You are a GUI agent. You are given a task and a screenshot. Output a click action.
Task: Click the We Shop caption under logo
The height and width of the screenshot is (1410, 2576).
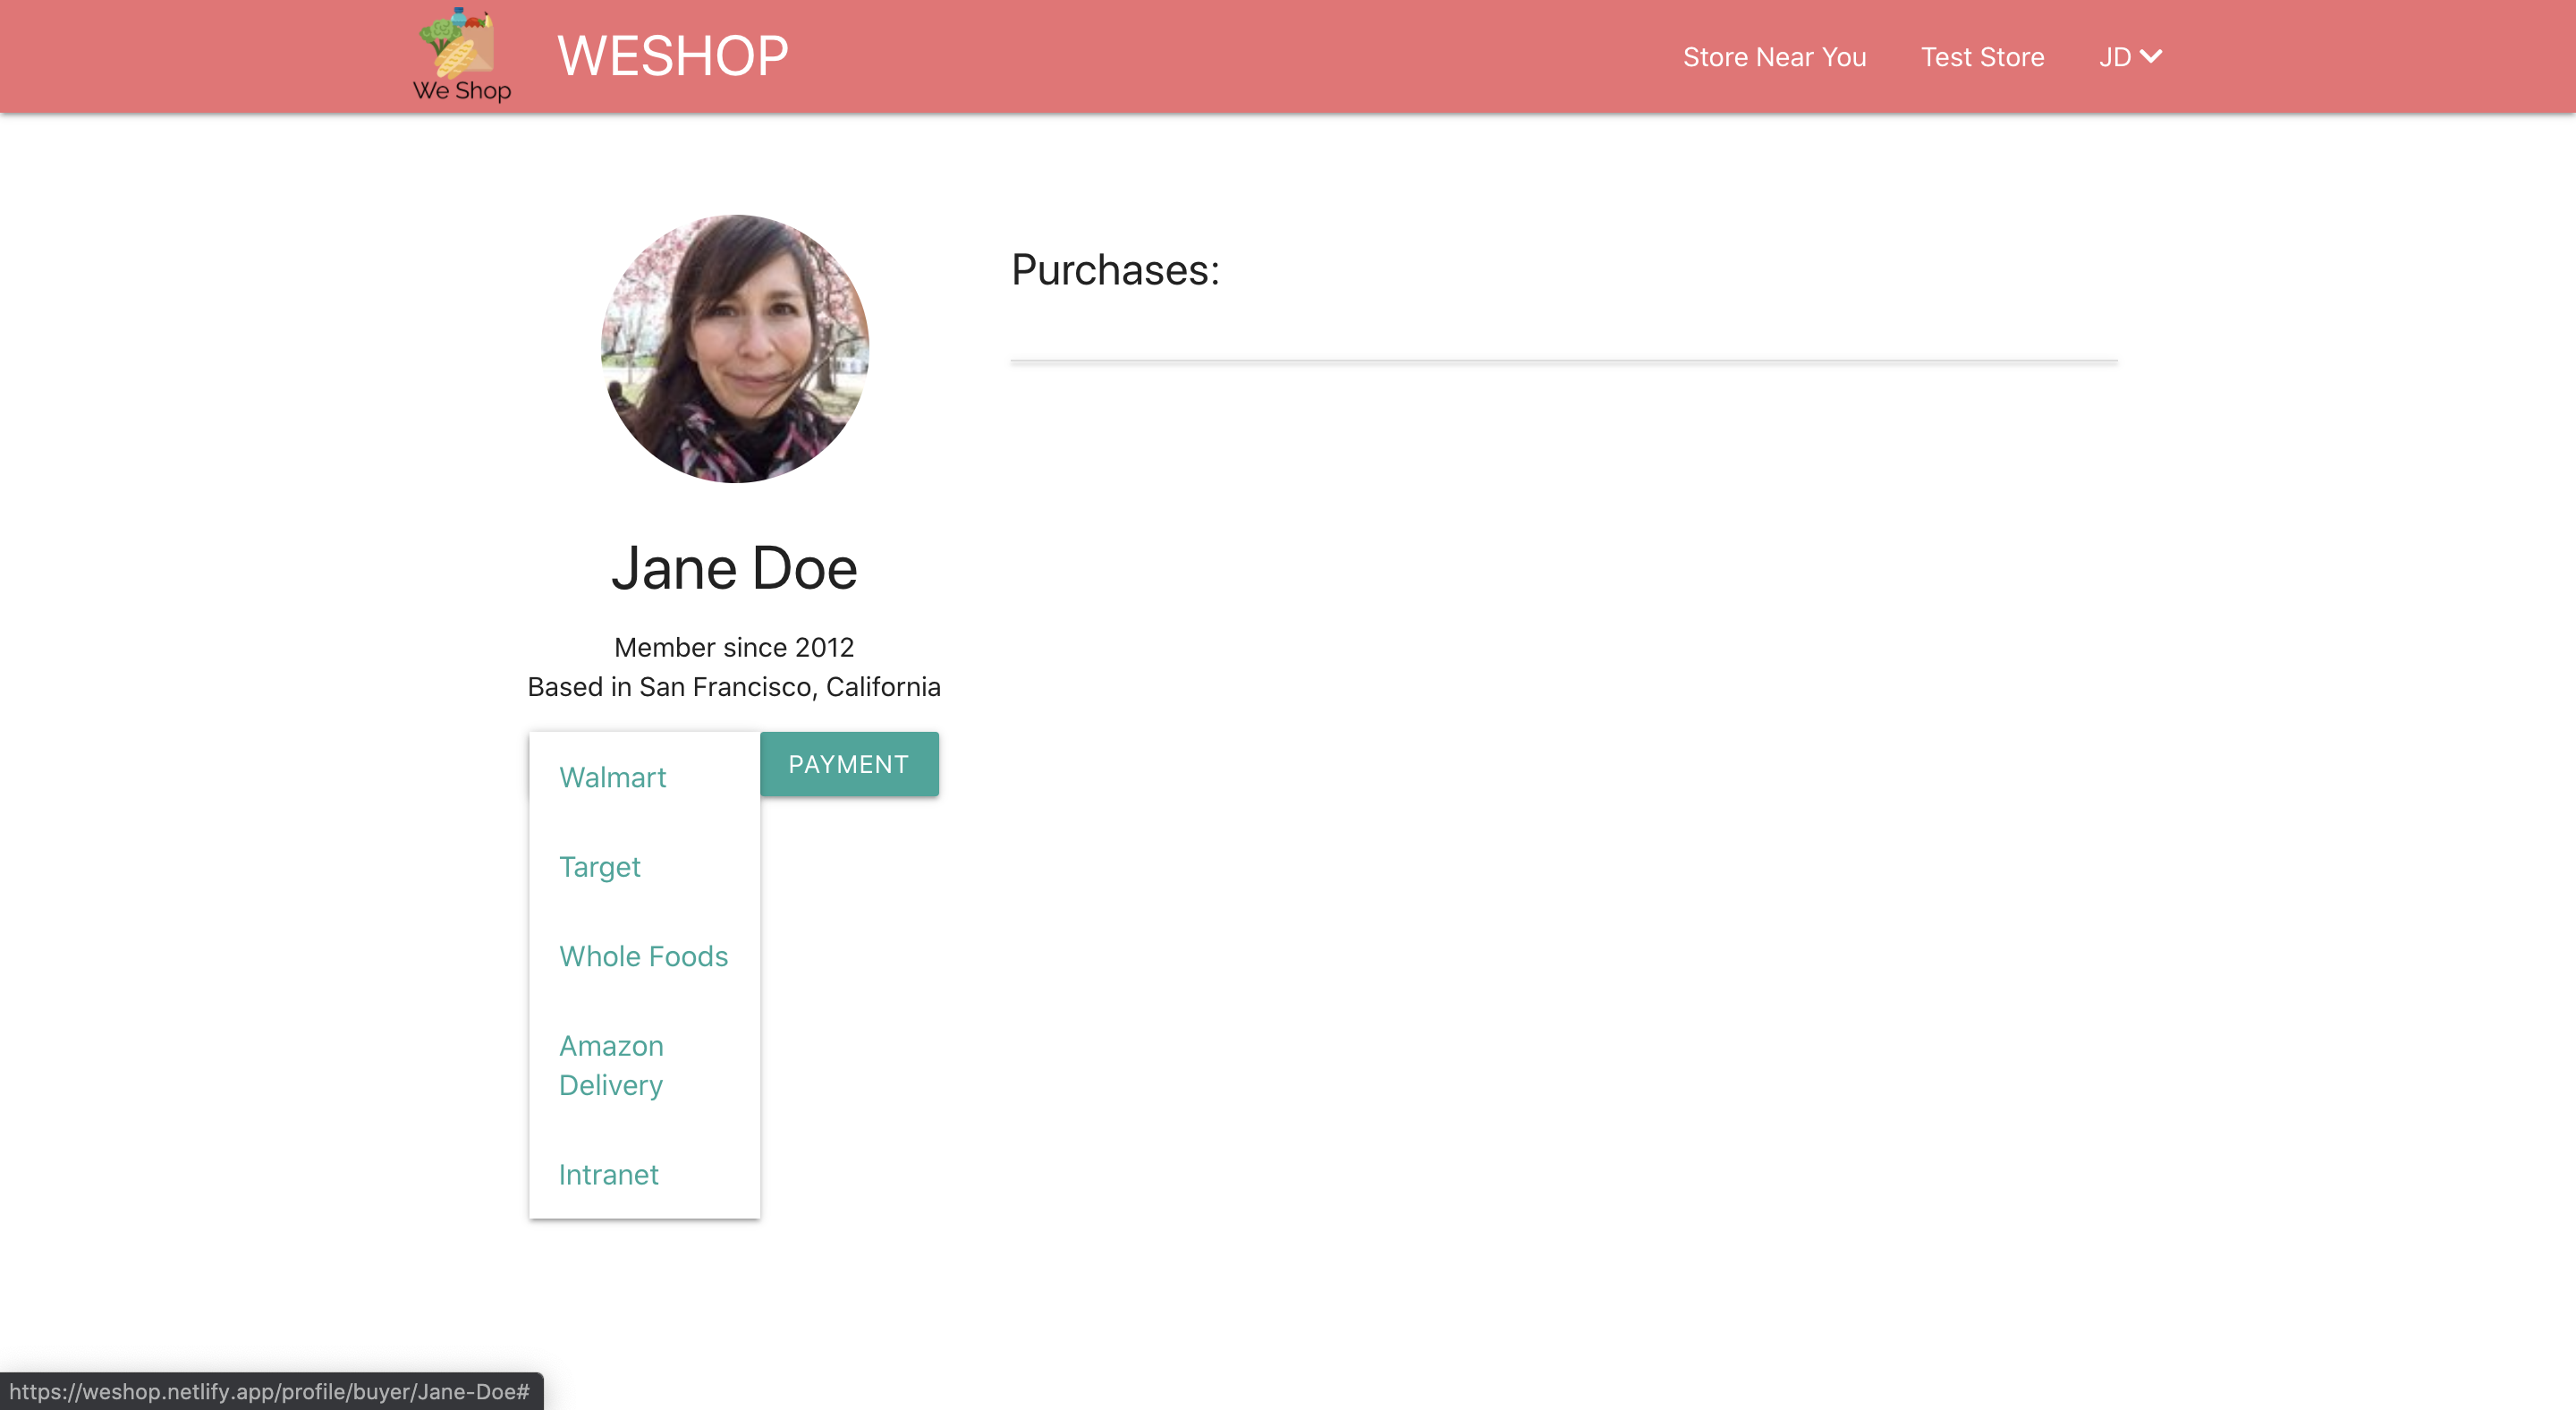[x=462, y=90]
